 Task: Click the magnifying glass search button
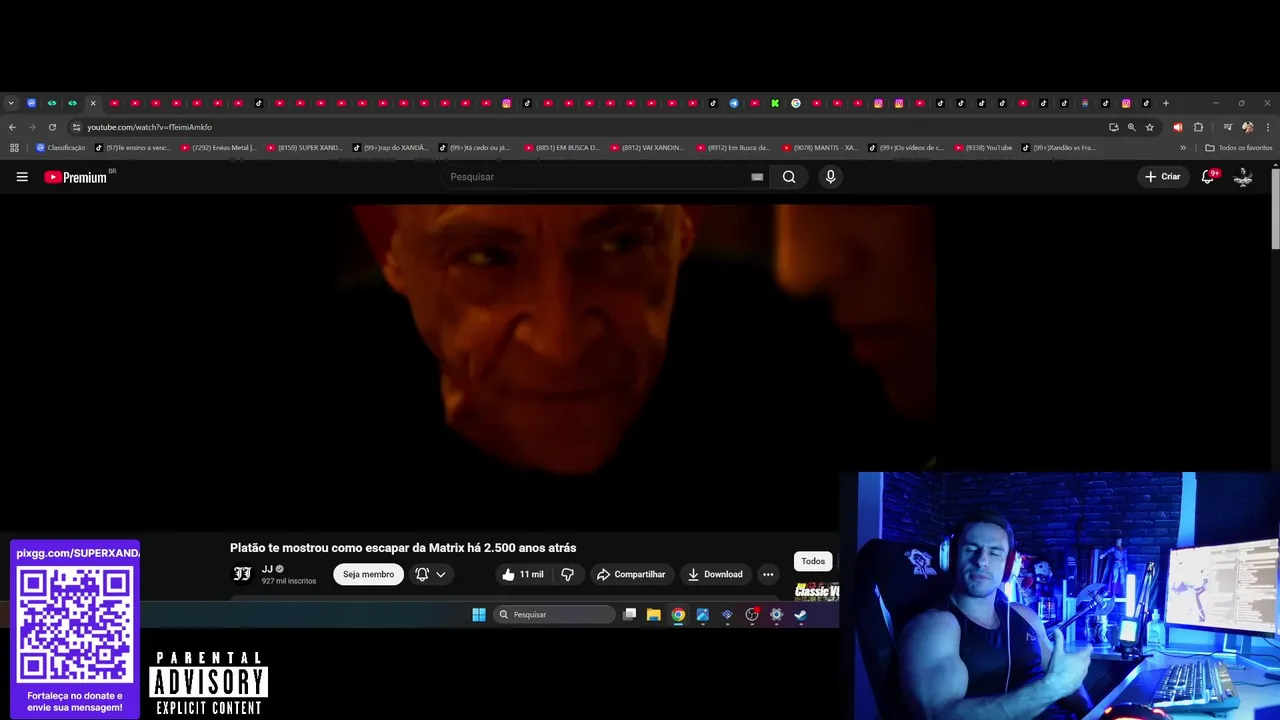(x=789, y=177)
